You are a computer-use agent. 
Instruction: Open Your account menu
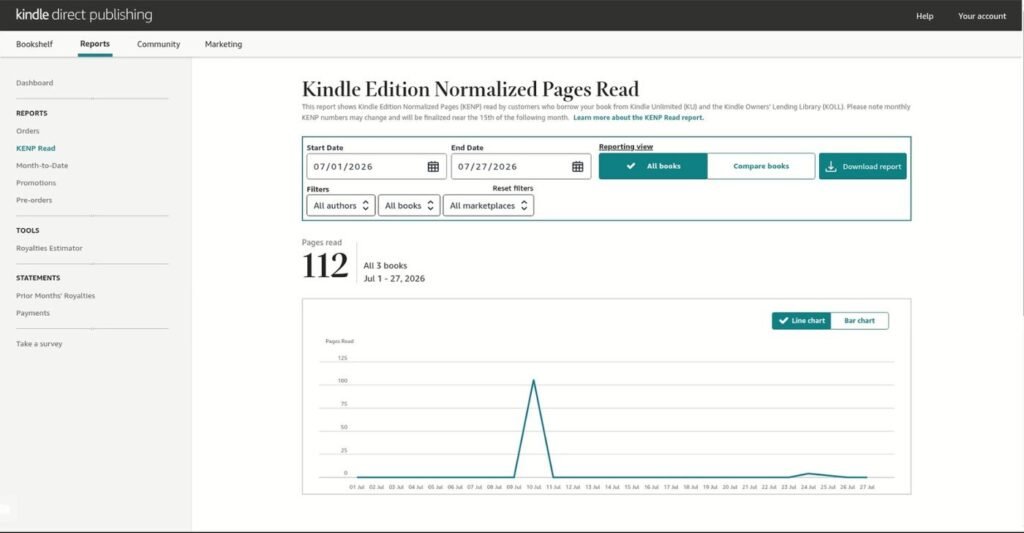click(982, 16)
